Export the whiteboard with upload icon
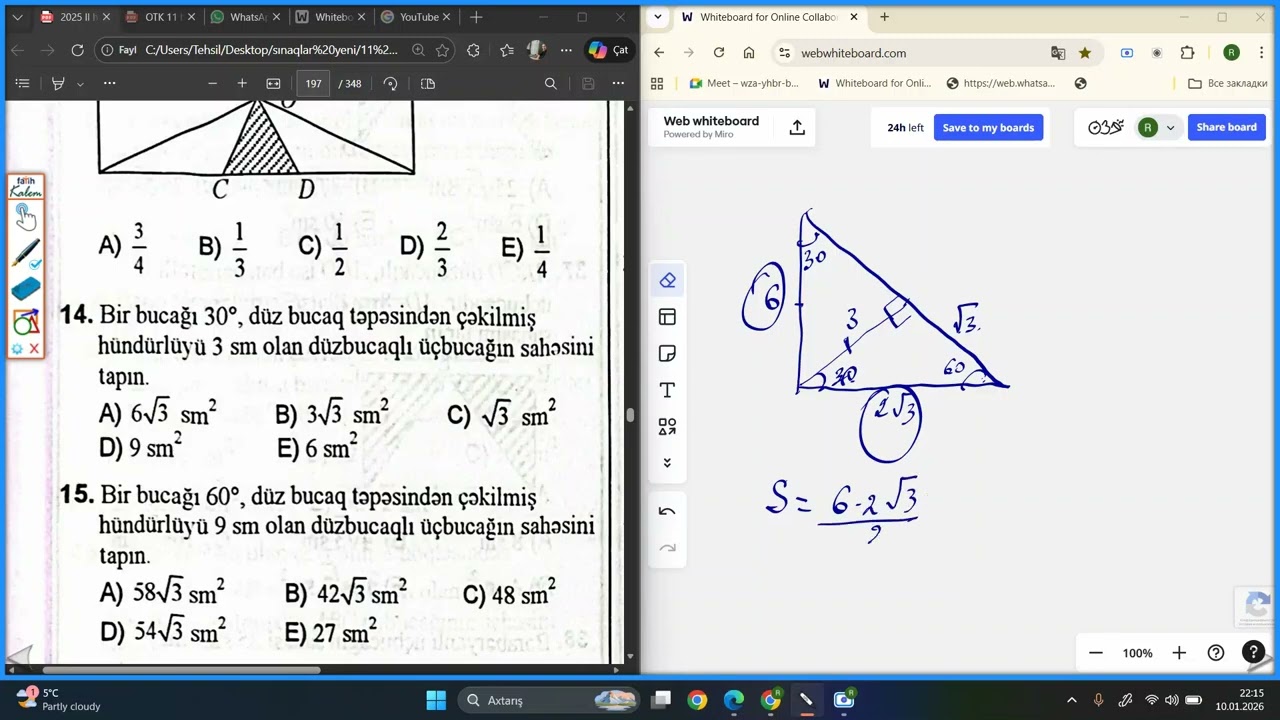Viewport: 1280px width, 720px height. (x=797, y=127)
